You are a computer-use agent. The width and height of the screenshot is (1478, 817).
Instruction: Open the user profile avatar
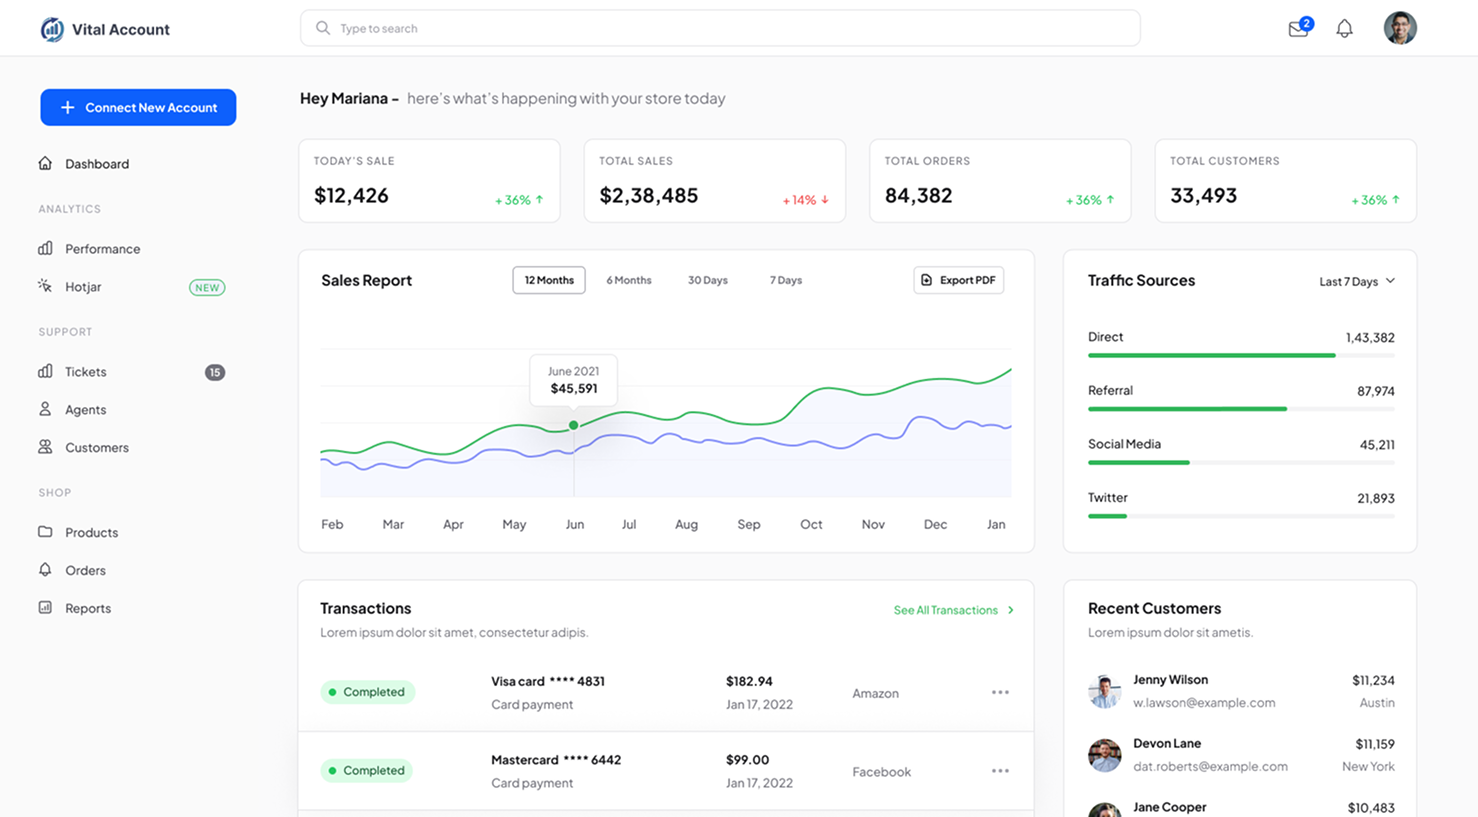coord(1399,28)
